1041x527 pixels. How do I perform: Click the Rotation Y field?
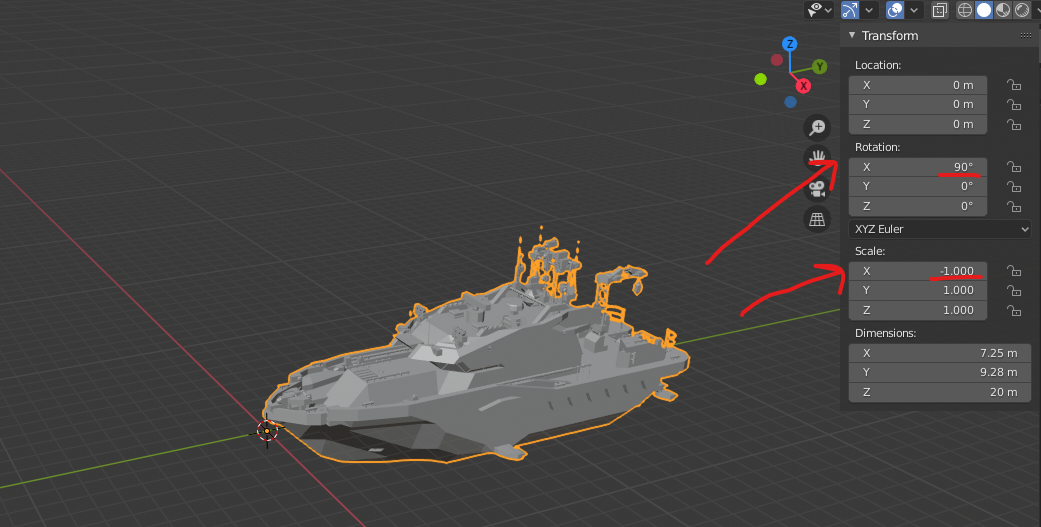tap(918, 187)
